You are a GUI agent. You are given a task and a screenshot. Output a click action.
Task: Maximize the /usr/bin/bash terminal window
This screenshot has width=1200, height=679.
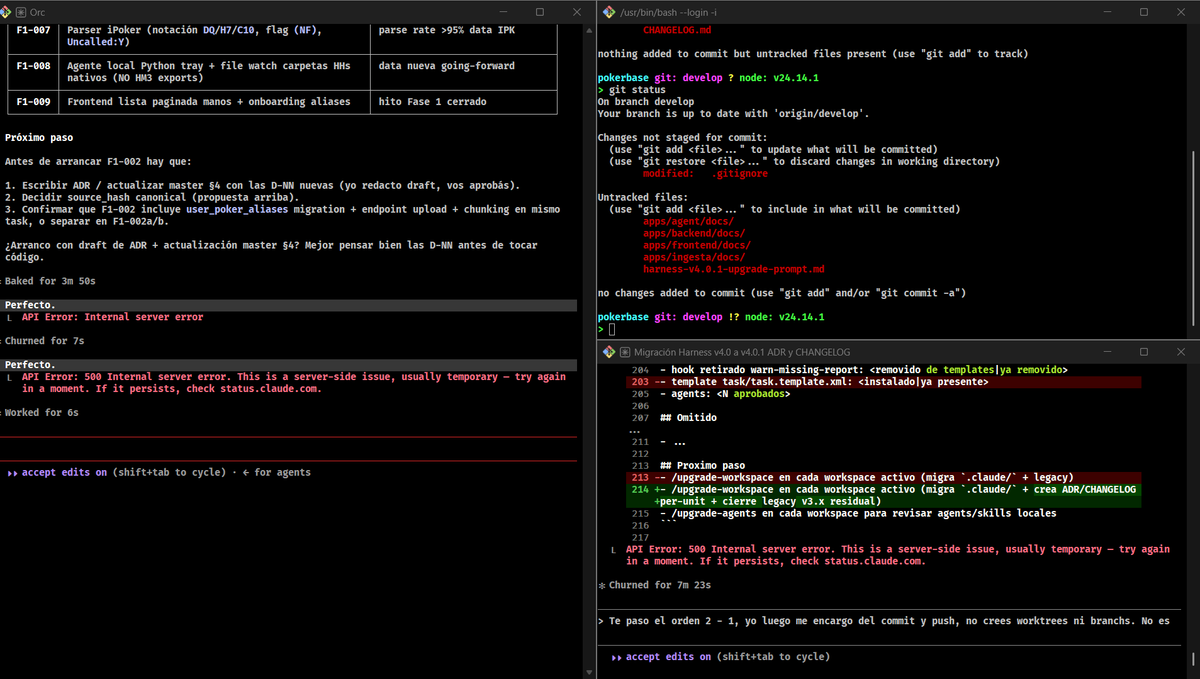[1144, 12]
